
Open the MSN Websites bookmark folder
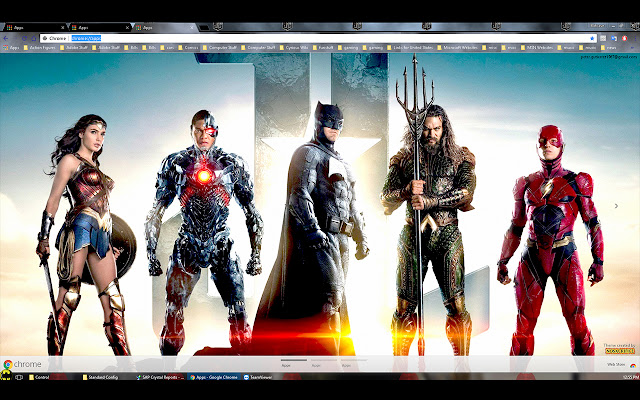(x=537, y=48)
